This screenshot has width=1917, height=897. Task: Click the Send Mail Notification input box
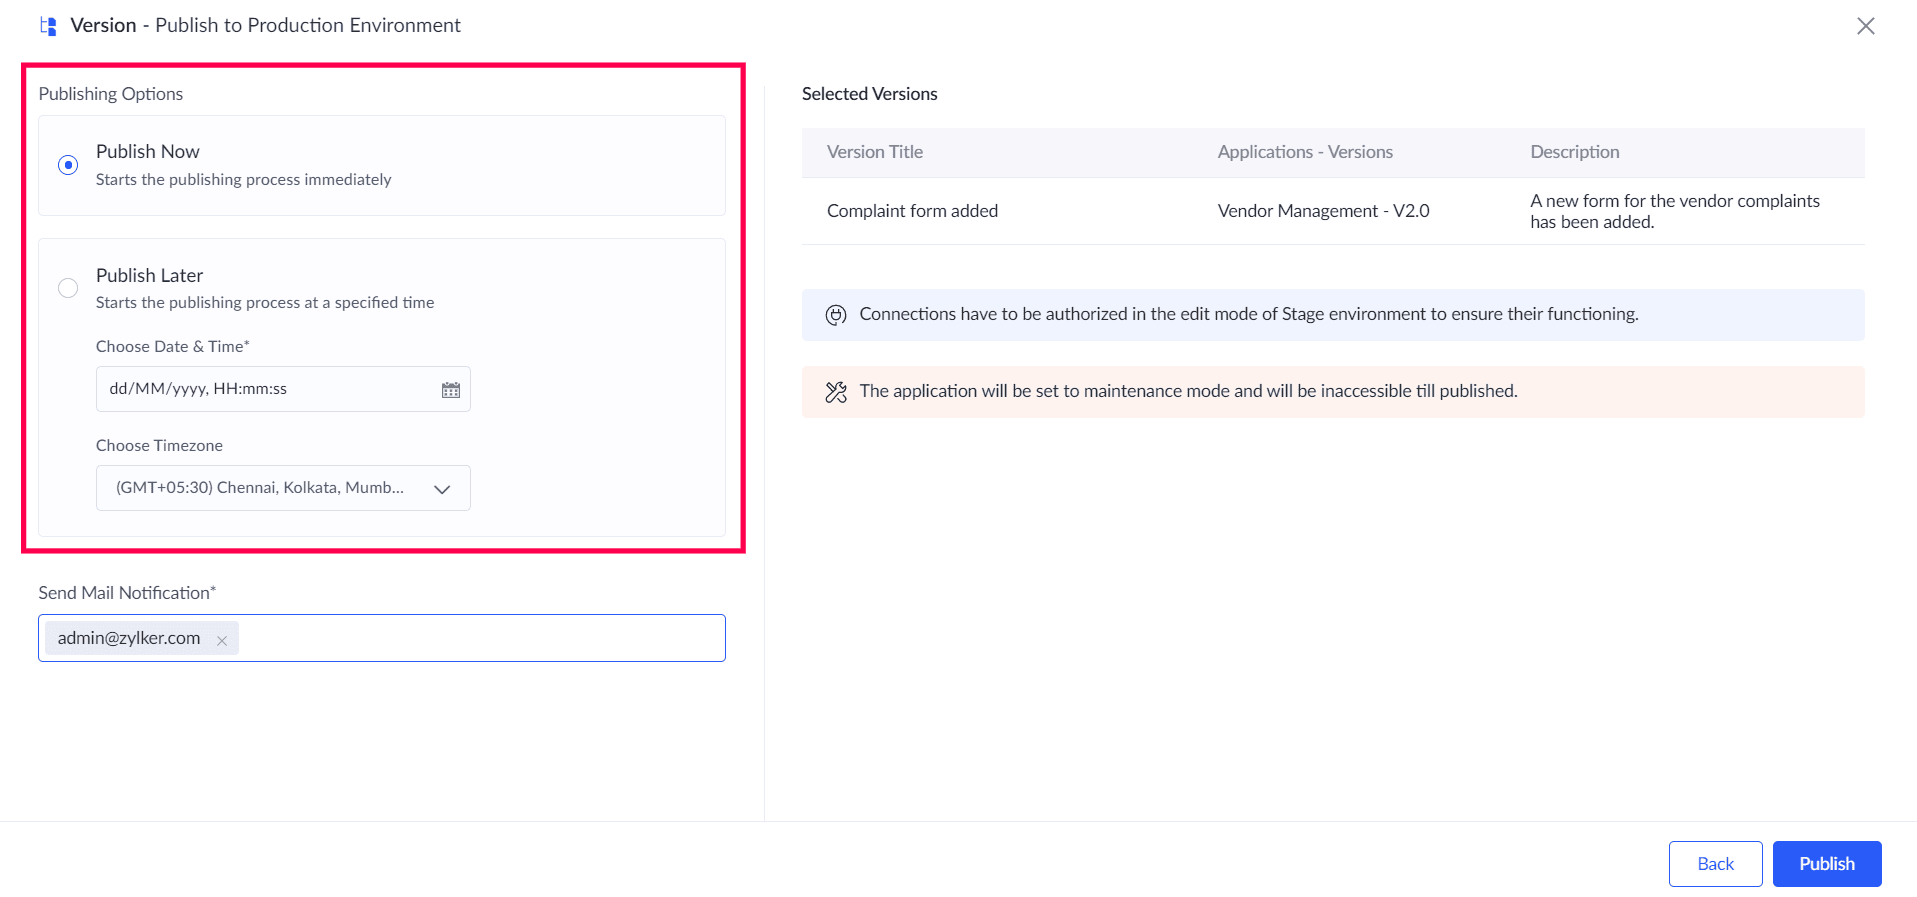[x=480, y=638]
